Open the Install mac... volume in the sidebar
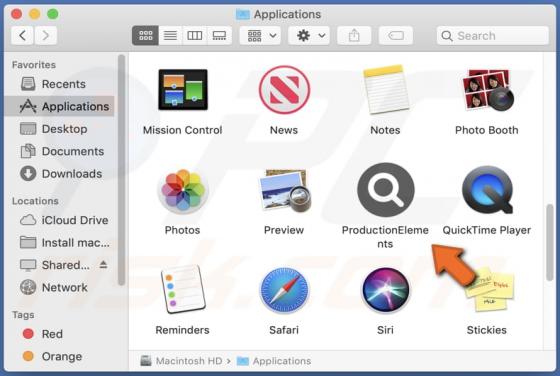 [x=60, y=243]
